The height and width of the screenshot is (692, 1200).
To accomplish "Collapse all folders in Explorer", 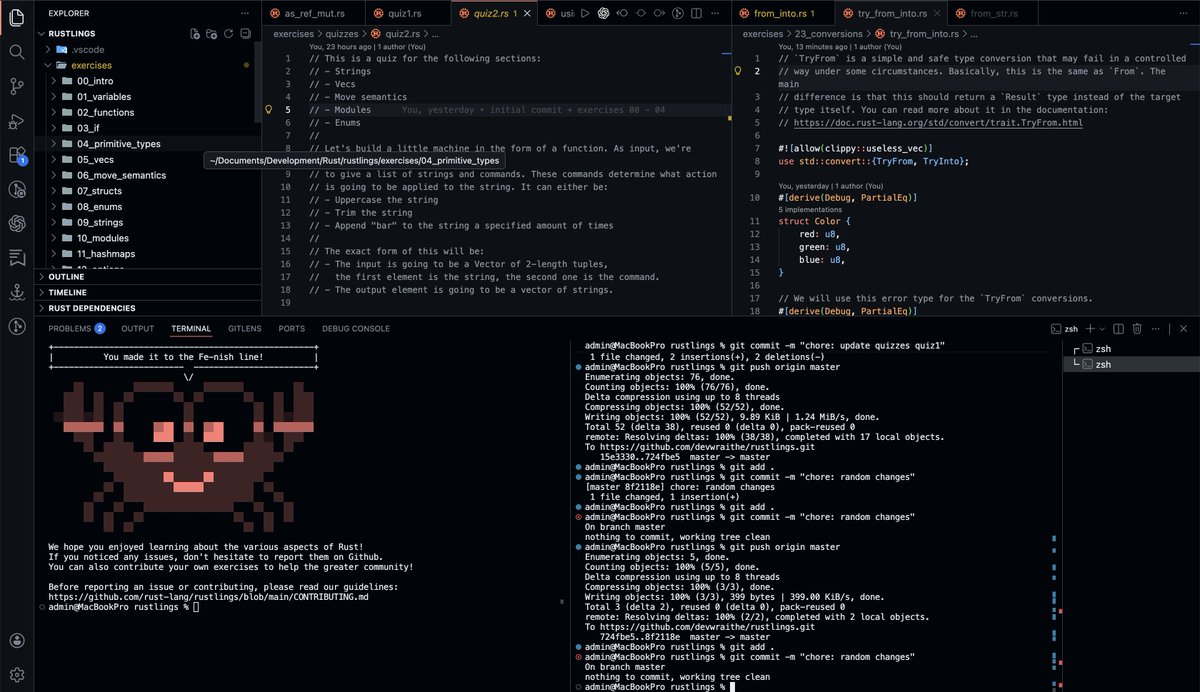I will point(246,33).
